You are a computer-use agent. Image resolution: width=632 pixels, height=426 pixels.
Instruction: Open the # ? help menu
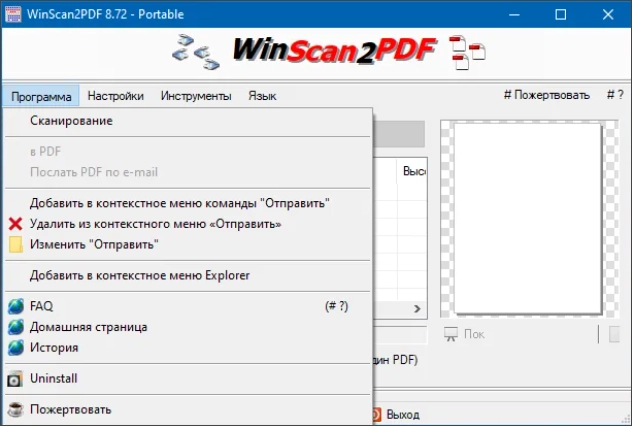click(615, 95)
